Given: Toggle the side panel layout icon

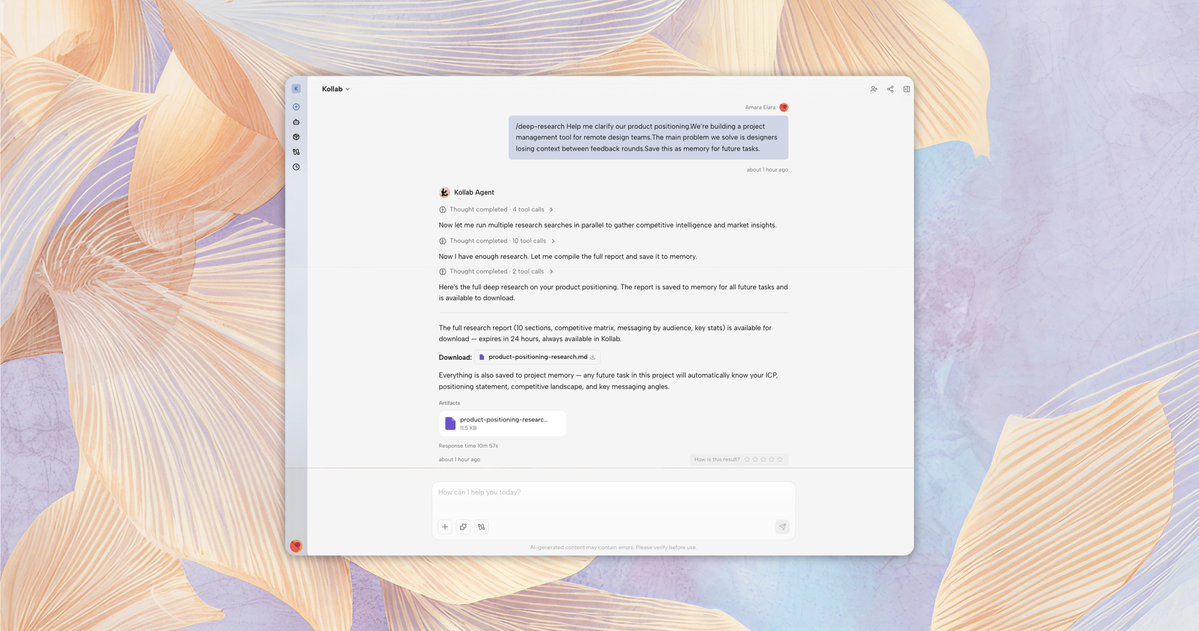Looking at the screenshot, I should coord(907,89).
